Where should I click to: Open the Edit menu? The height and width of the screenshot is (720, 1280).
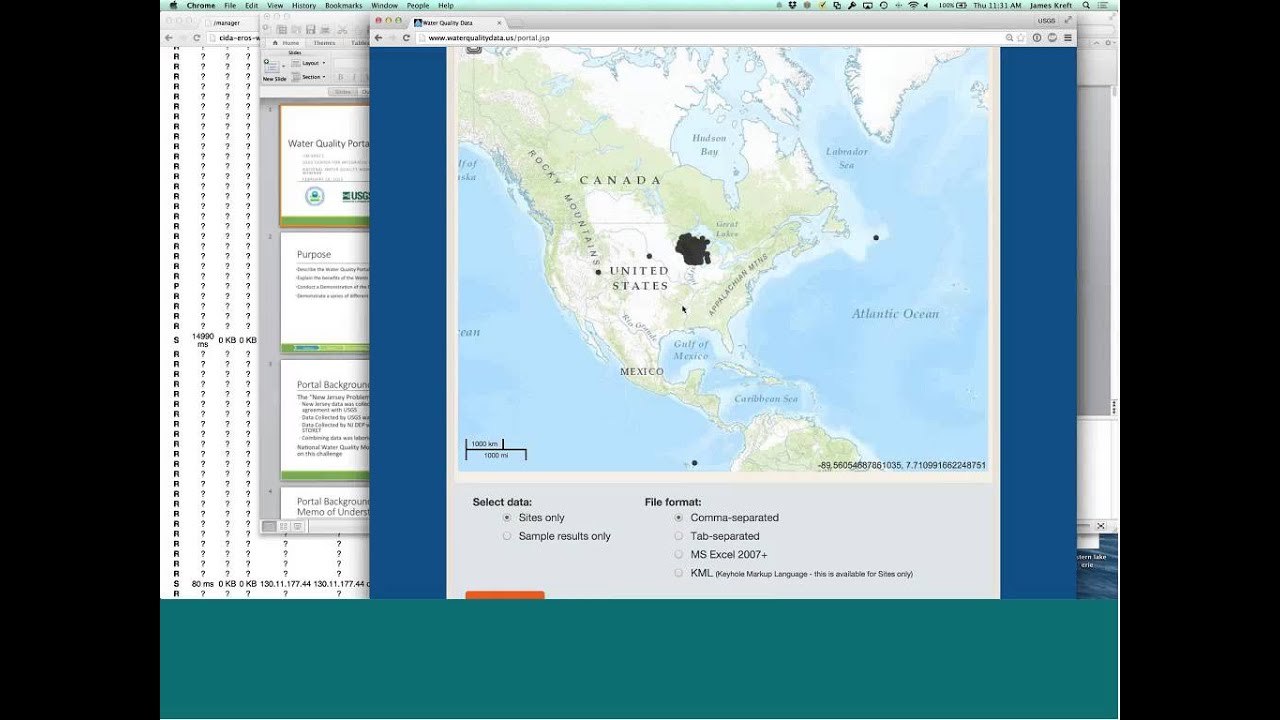click(x=251, y=6)
